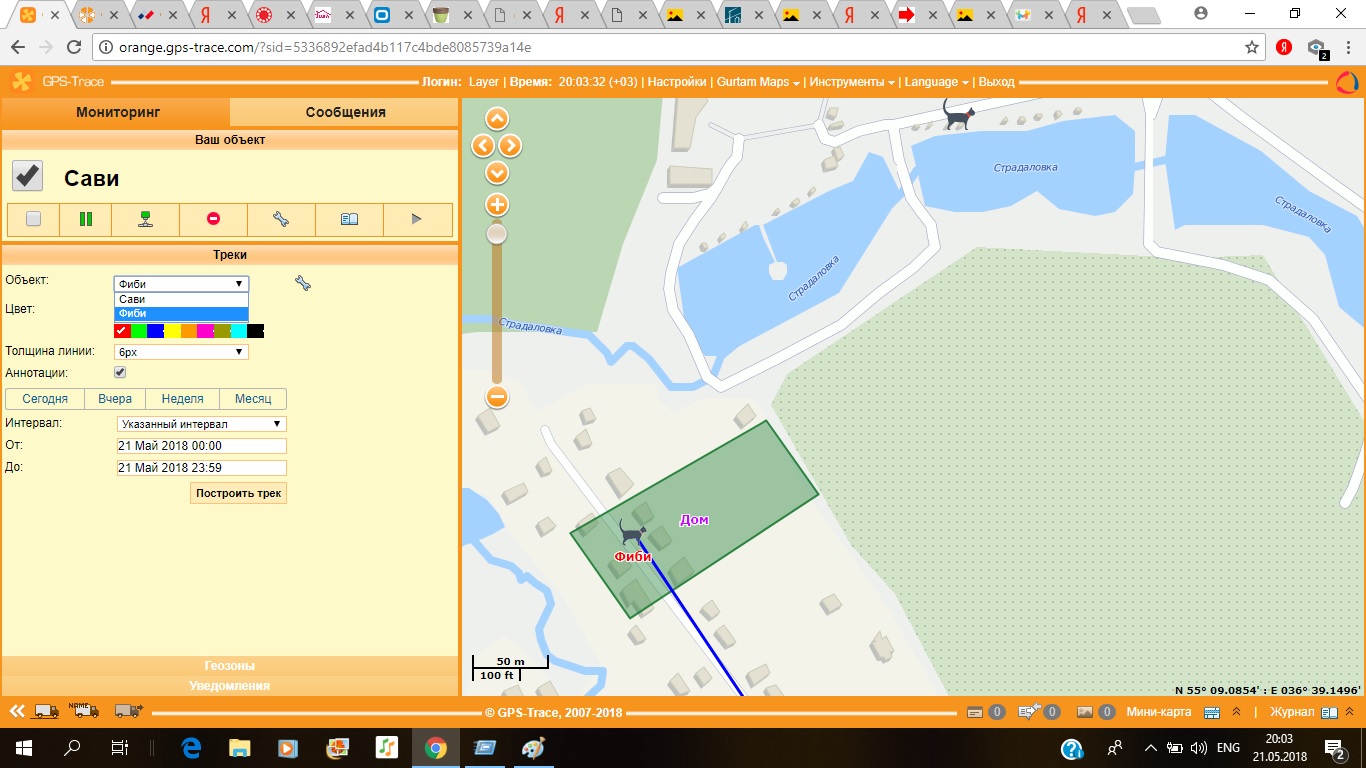Viewport: 1366px width, 768px height.
Task: Zoom out the map with minus button
Action: pos(497,397)
